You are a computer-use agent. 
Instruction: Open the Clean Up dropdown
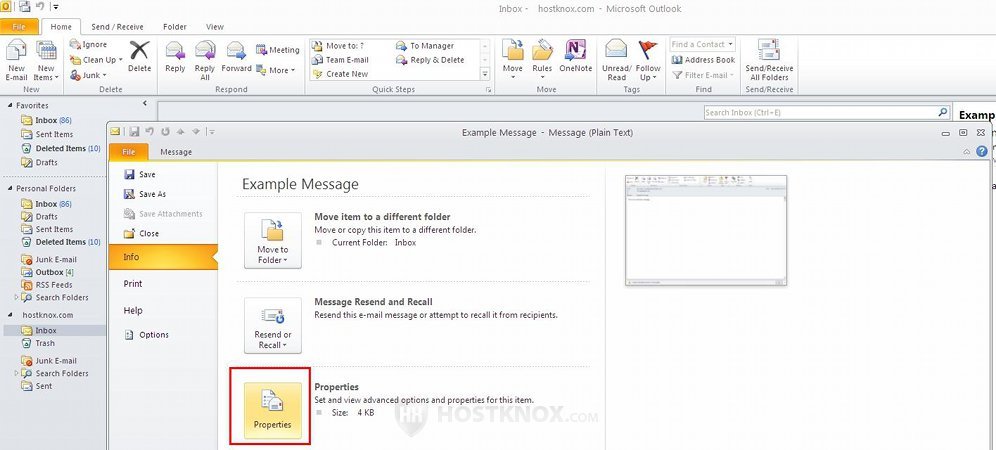96,60
